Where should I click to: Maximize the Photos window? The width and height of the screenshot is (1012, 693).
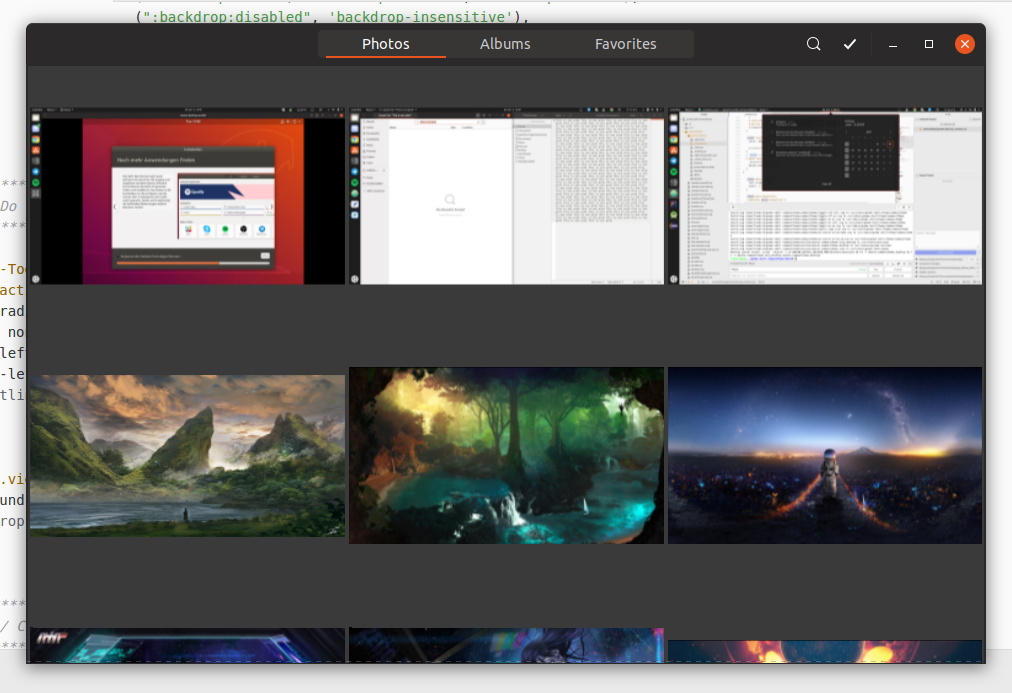(x=929, y=44)
